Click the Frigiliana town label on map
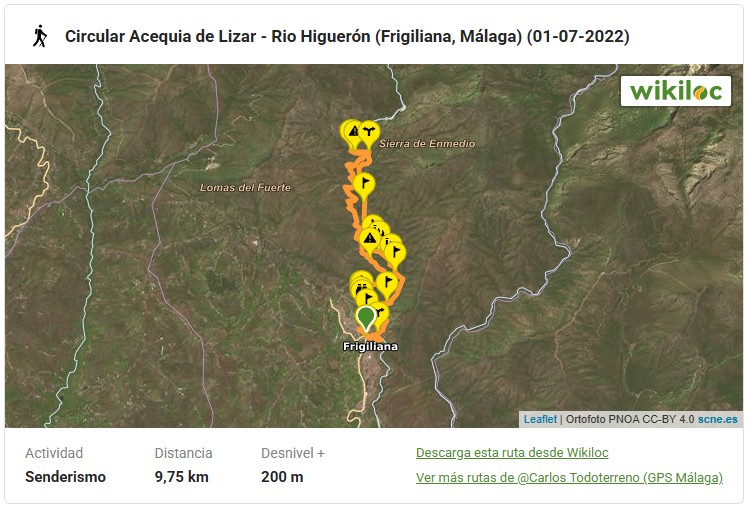747x505 pixels. pos(370,347)
